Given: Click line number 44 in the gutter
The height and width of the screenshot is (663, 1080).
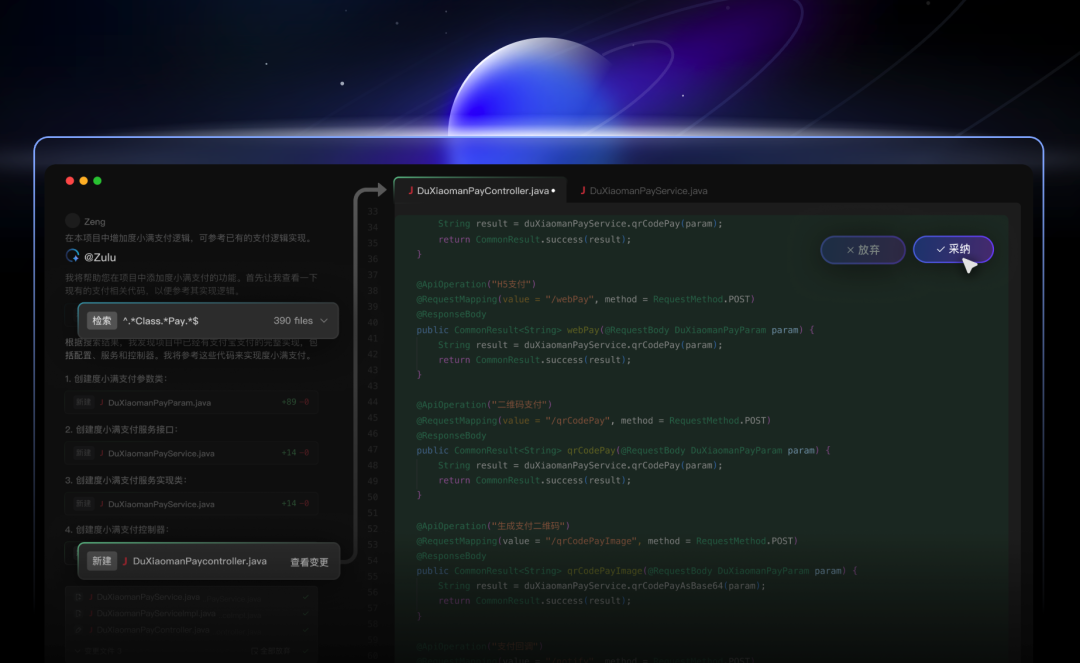Looking at the screenshot, I should click(373, 402).
